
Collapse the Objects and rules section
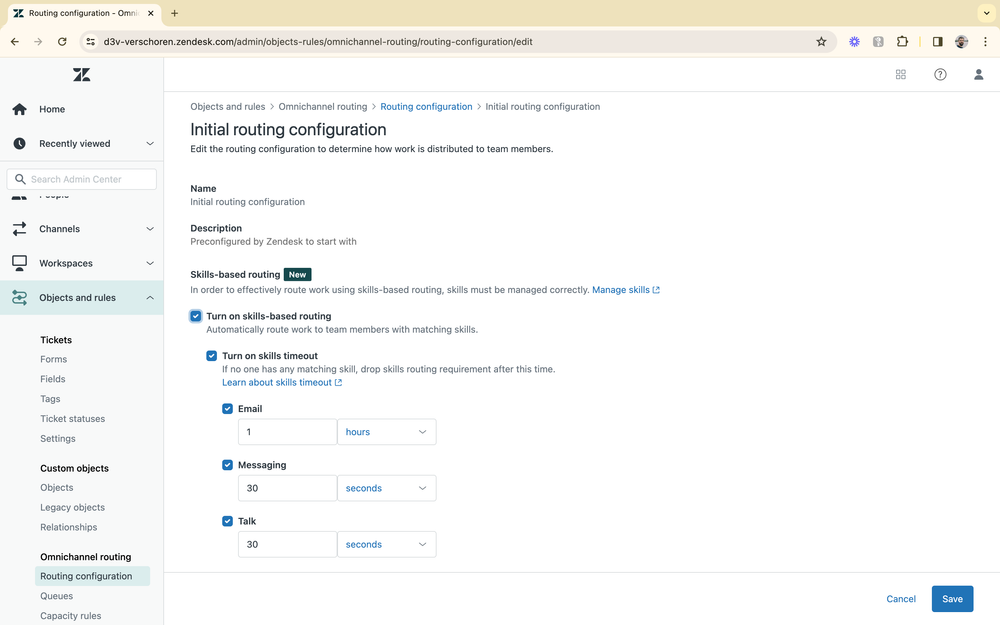pos(150,297)
